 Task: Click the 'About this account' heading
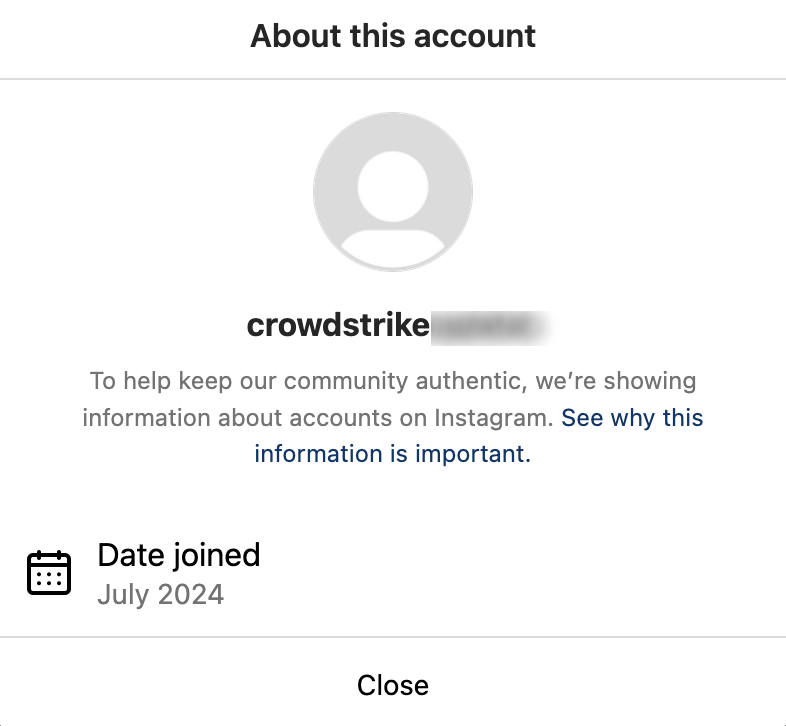tap(393, 36)
